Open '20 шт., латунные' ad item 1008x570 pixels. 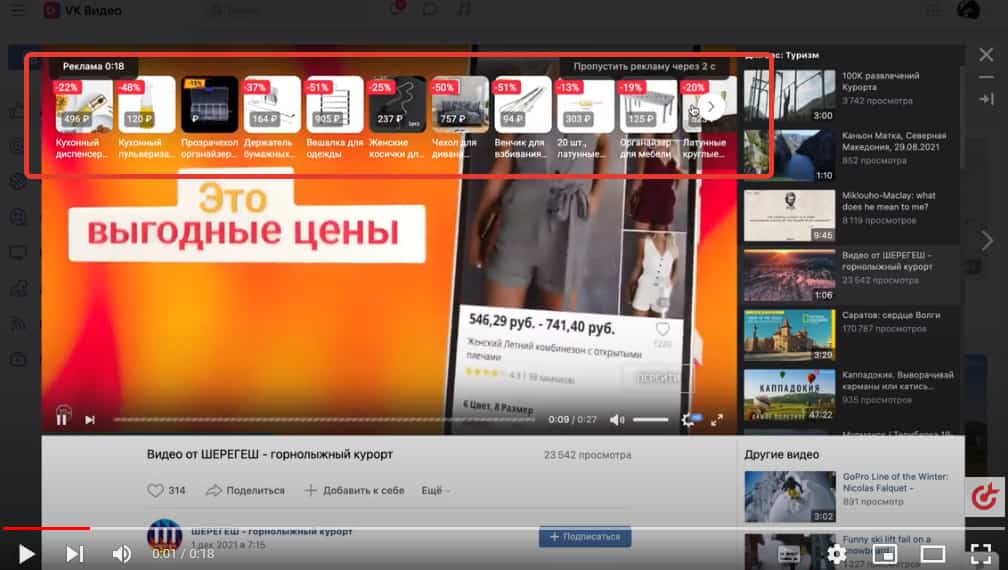(585, 118)
